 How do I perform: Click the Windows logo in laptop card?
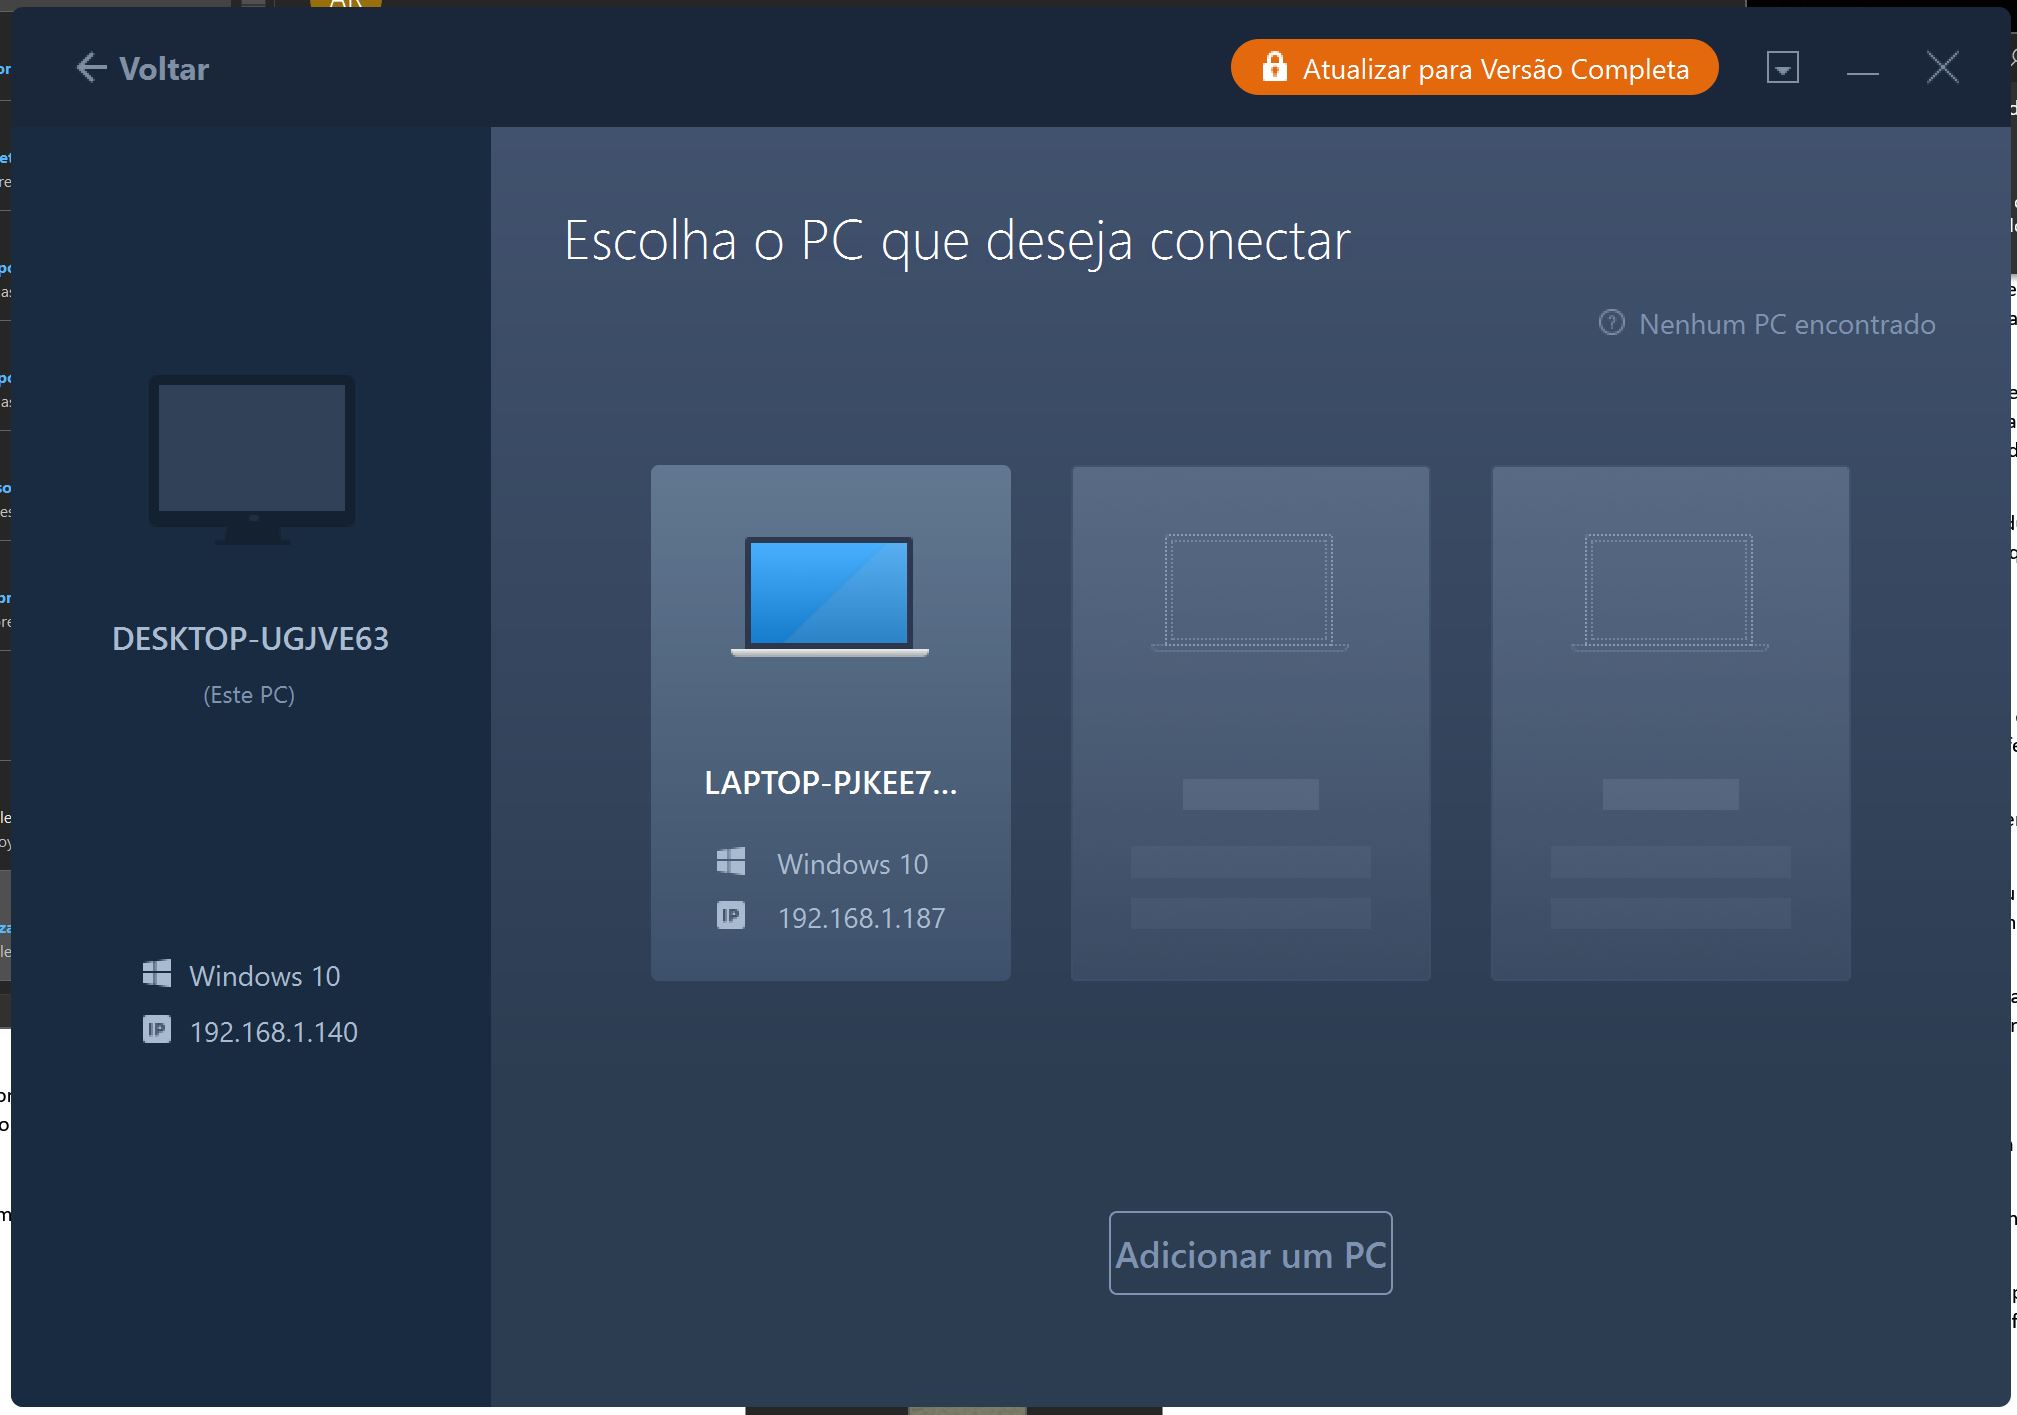[731, 862]
